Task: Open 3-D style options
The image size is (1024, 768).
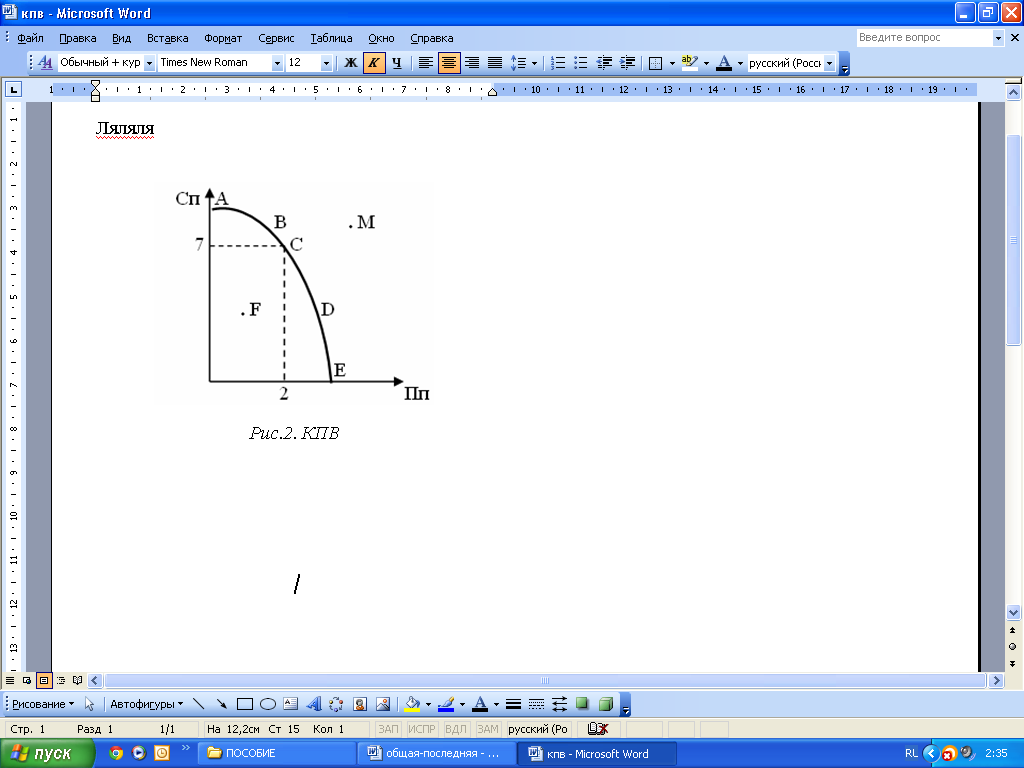Action: click(x=605, y=704)
